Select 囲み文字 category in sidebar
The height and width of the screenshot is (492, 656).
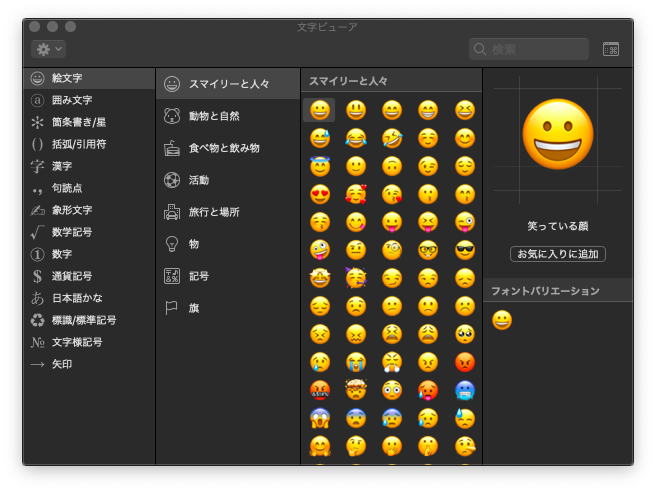click(71, 100)
